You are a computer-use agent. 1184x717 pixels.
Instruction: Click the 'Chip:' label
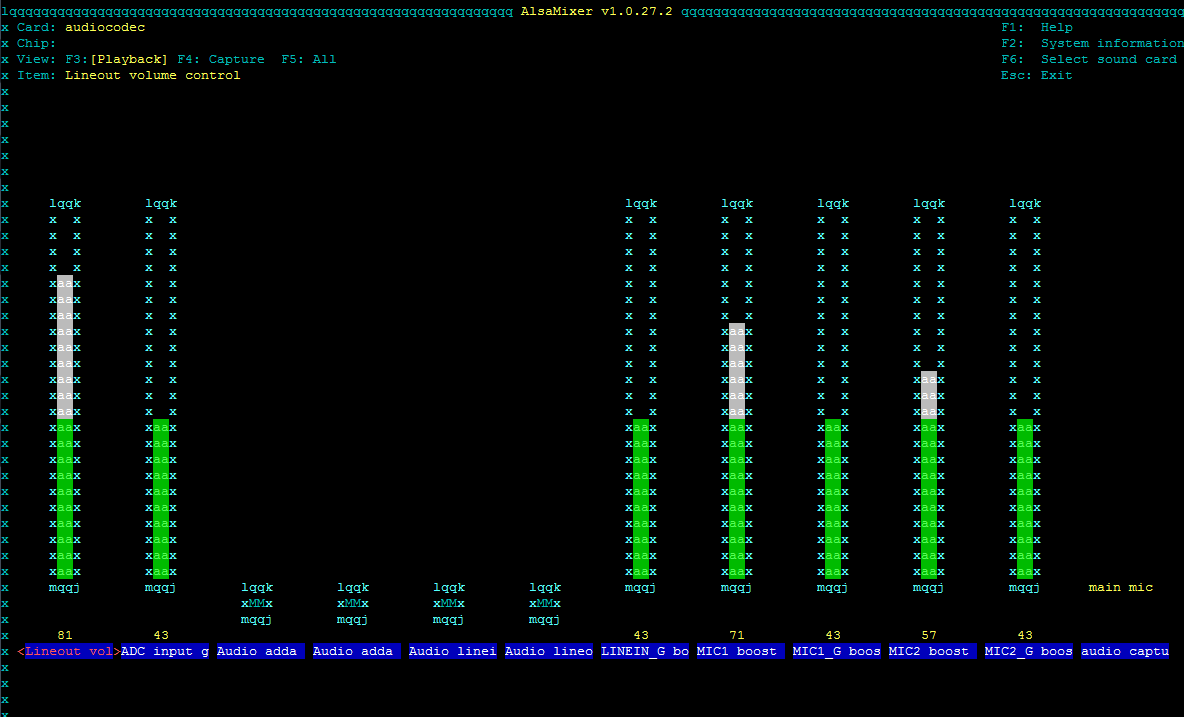[36, 44]
